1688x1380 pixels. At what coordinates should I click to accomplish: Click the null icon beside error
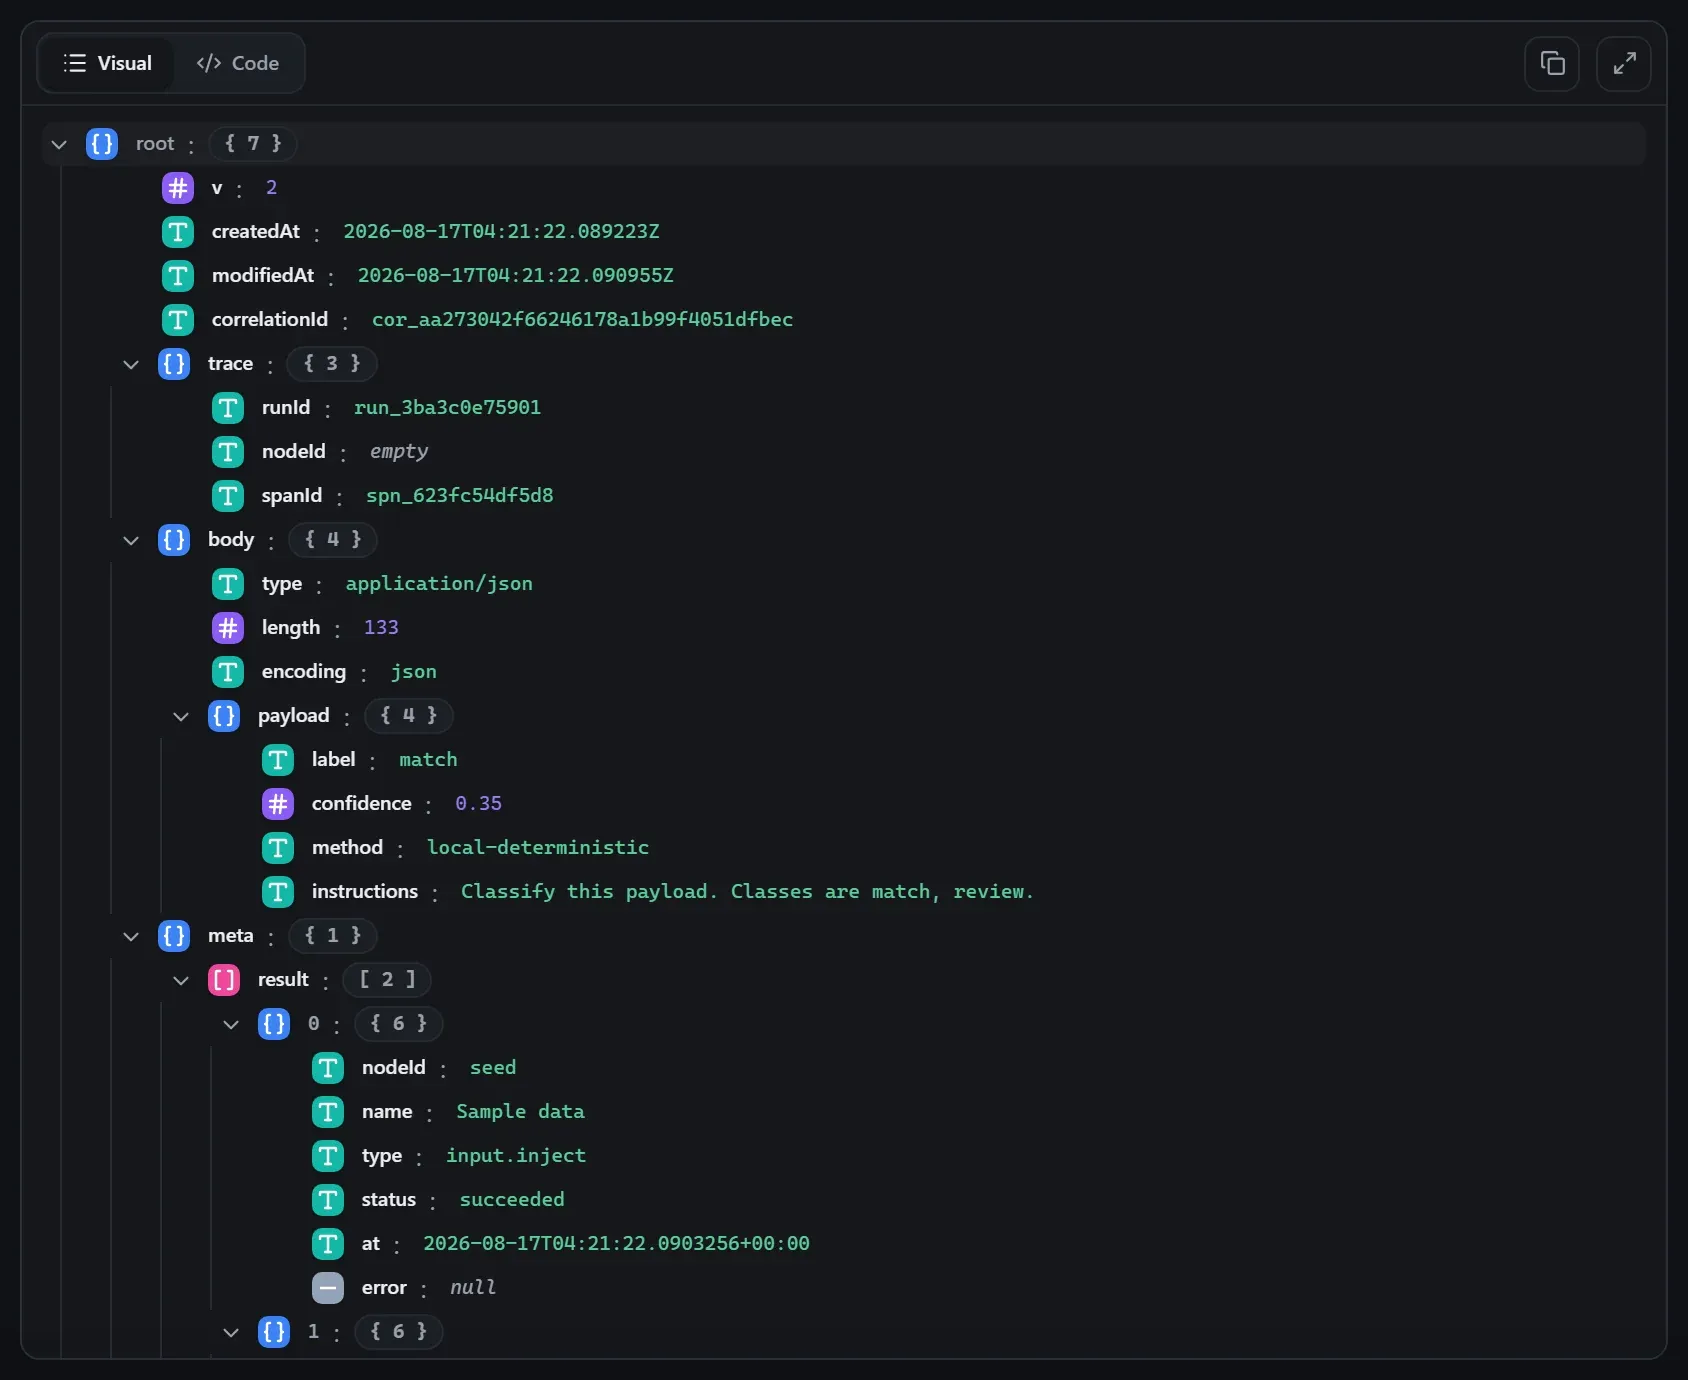point(328,1288)
